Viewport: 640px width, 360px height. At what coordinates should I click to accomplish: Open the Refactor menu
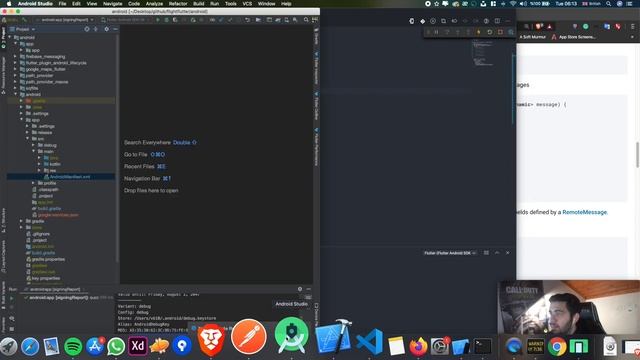coord(178,4)
